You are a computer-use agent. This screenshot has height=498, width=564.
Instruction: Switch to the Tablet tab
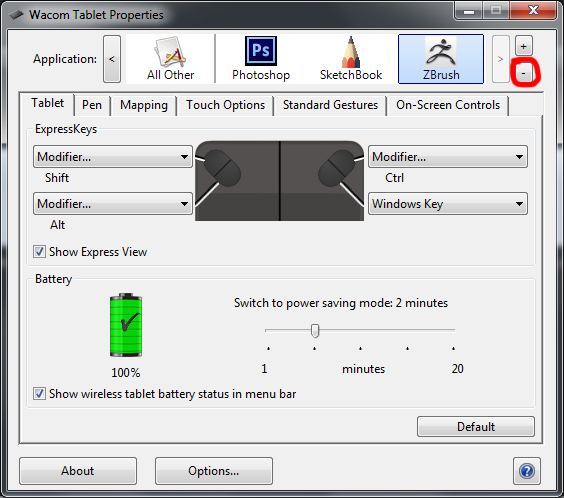point(47,104)
